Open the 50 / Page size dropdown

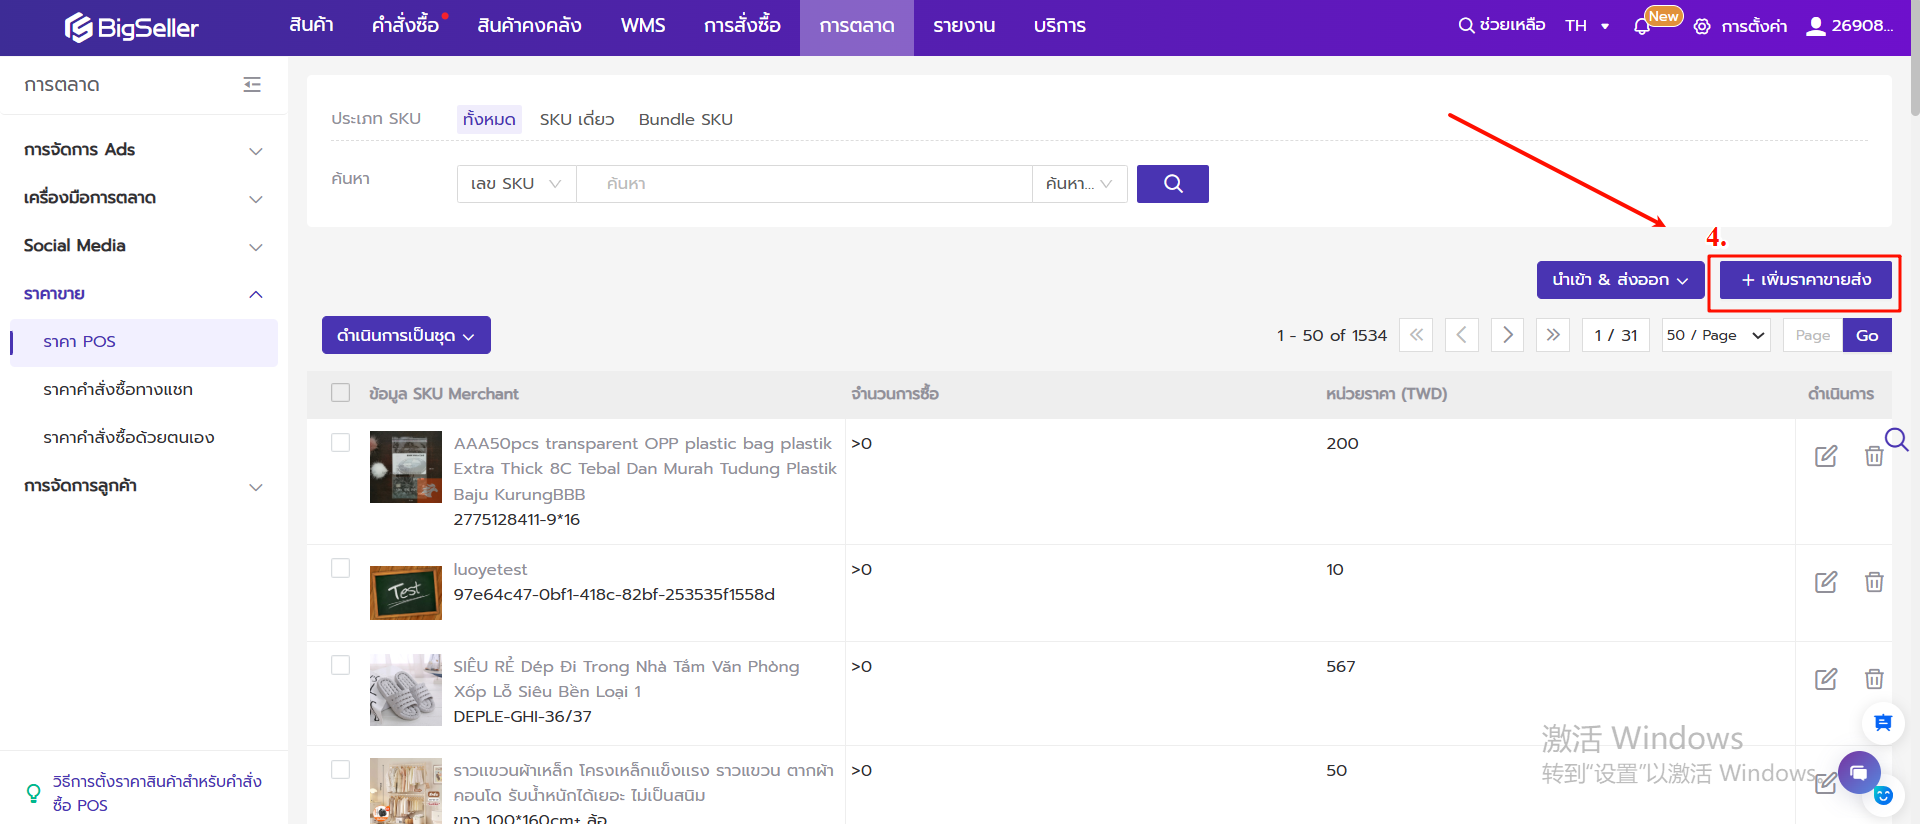1715,335
